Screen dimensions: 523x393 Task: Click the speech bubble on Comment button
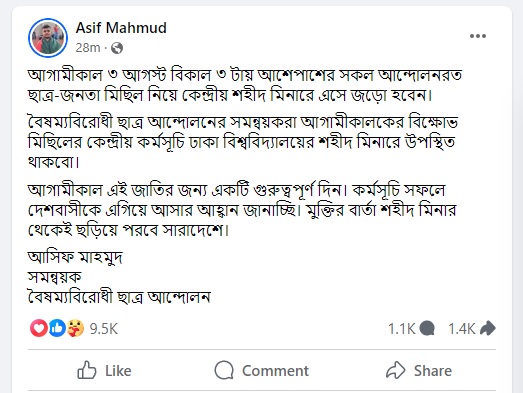click(x=224, y=370)
